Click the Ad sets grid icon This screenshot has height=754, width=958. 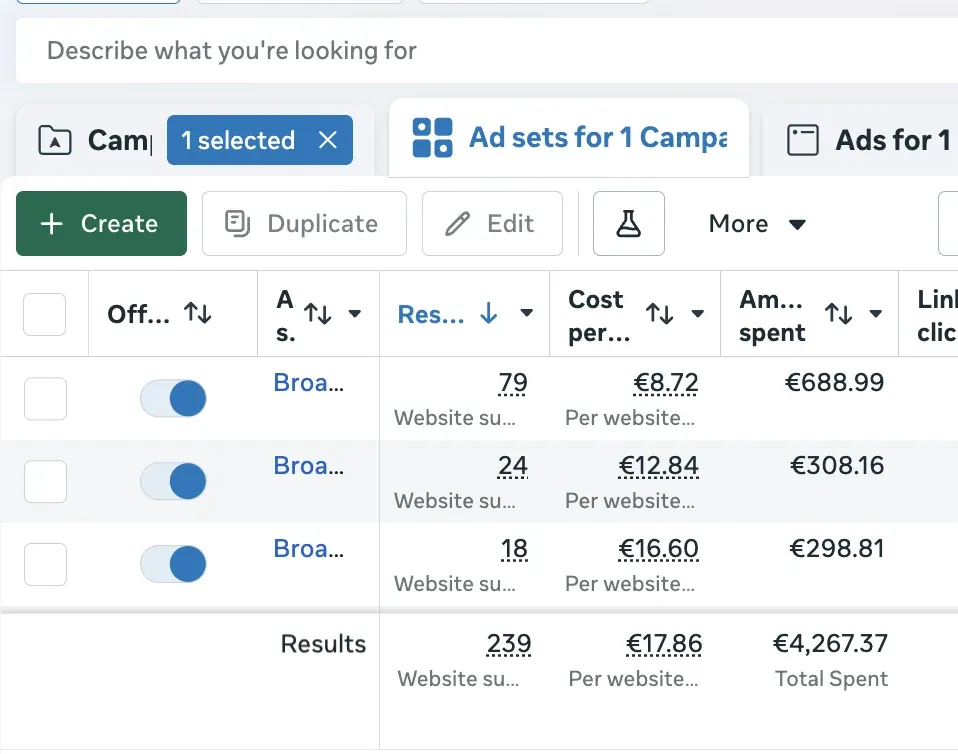tap(433, 137)
